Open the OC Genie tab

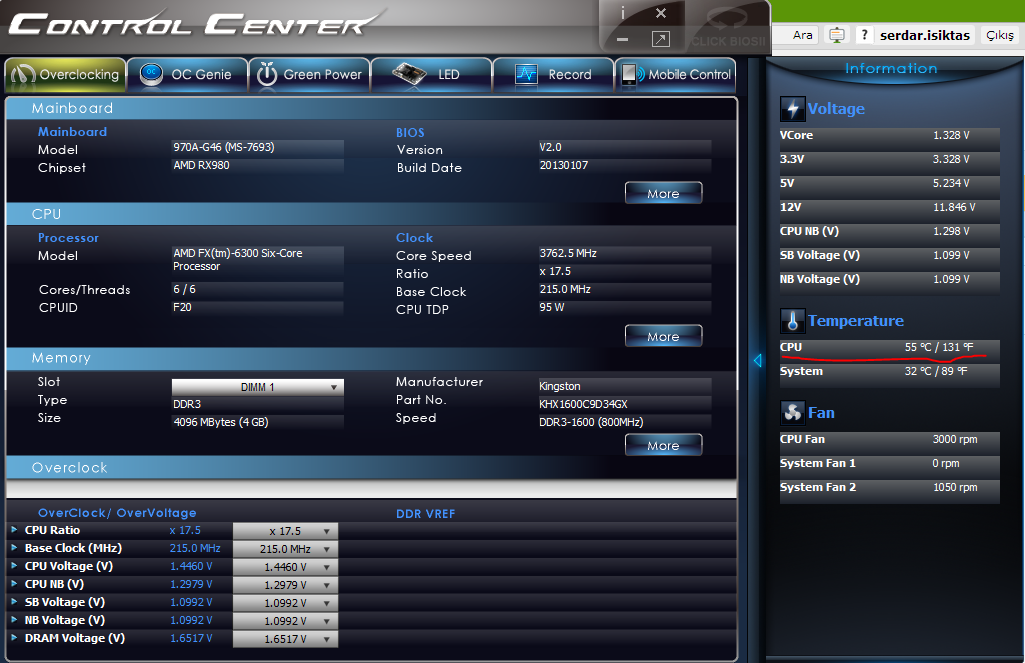[188, 75]
